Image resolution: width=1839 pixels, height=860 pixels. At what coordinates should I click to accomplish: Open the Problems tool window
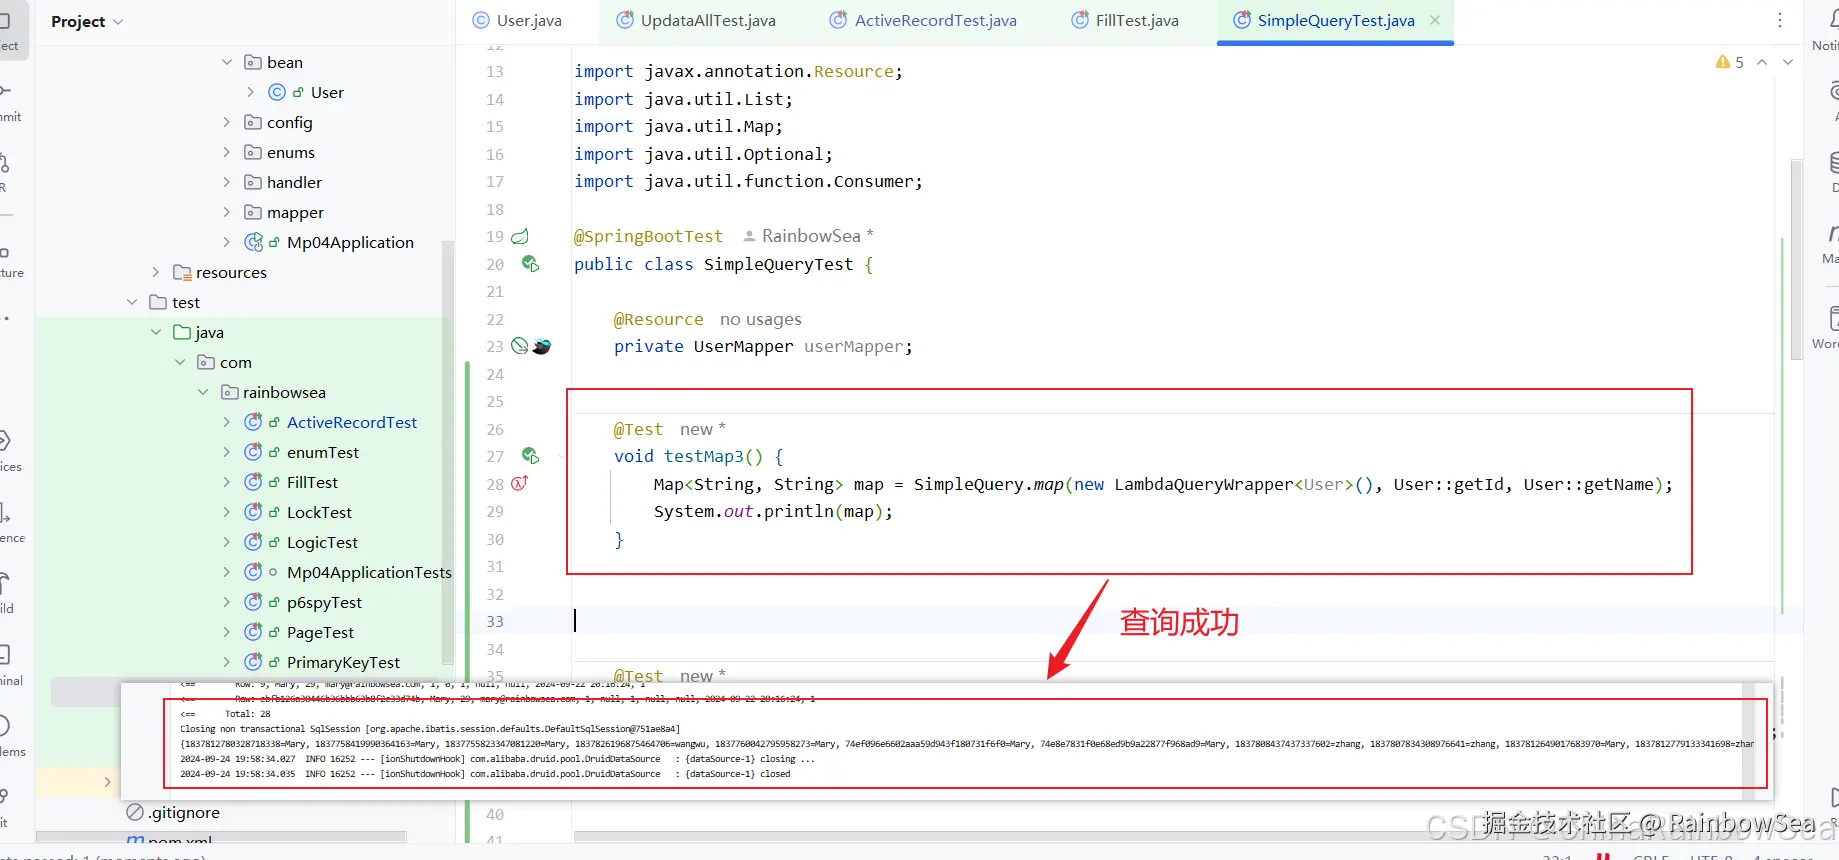[12, 737]
